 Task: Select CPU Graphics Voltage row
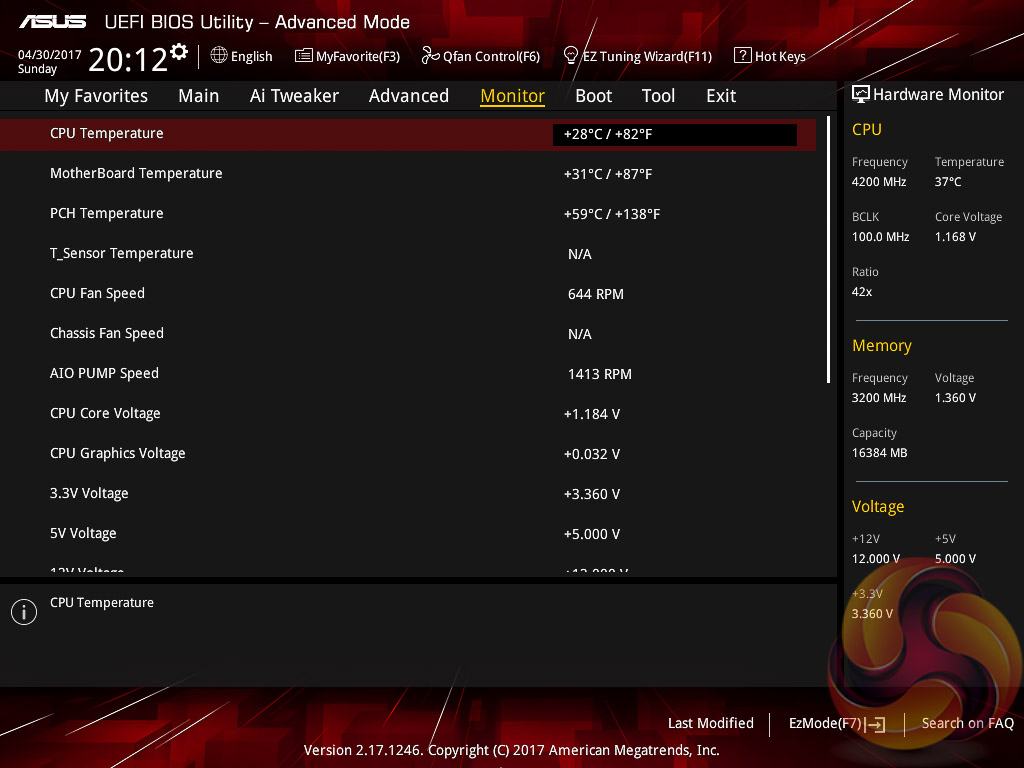pyautogui.click(x=408, y=453)
